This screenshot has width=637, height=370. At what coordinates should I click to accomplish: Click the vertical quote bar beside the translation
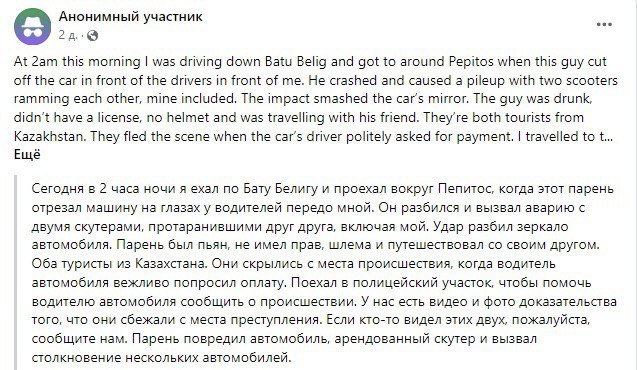16,273
